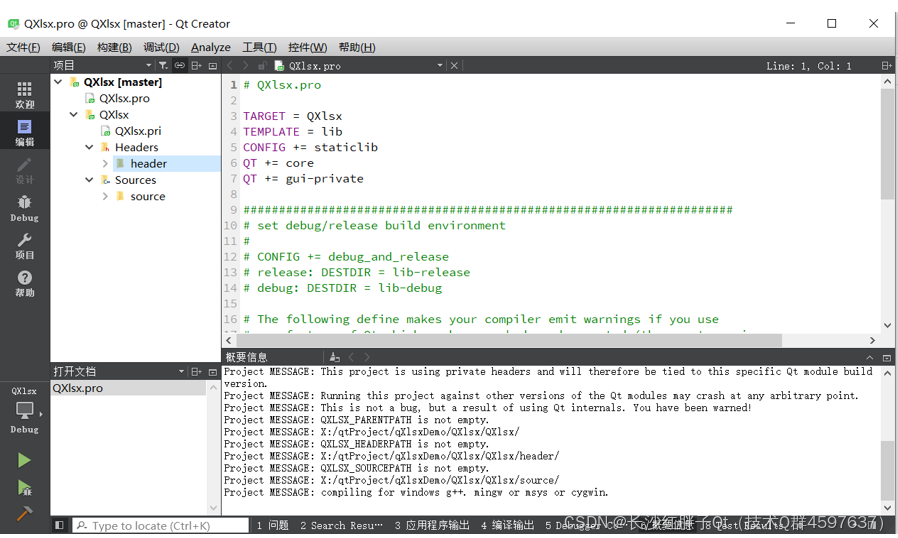
Task: Open the Welcome mode
Action: (25, 95)
